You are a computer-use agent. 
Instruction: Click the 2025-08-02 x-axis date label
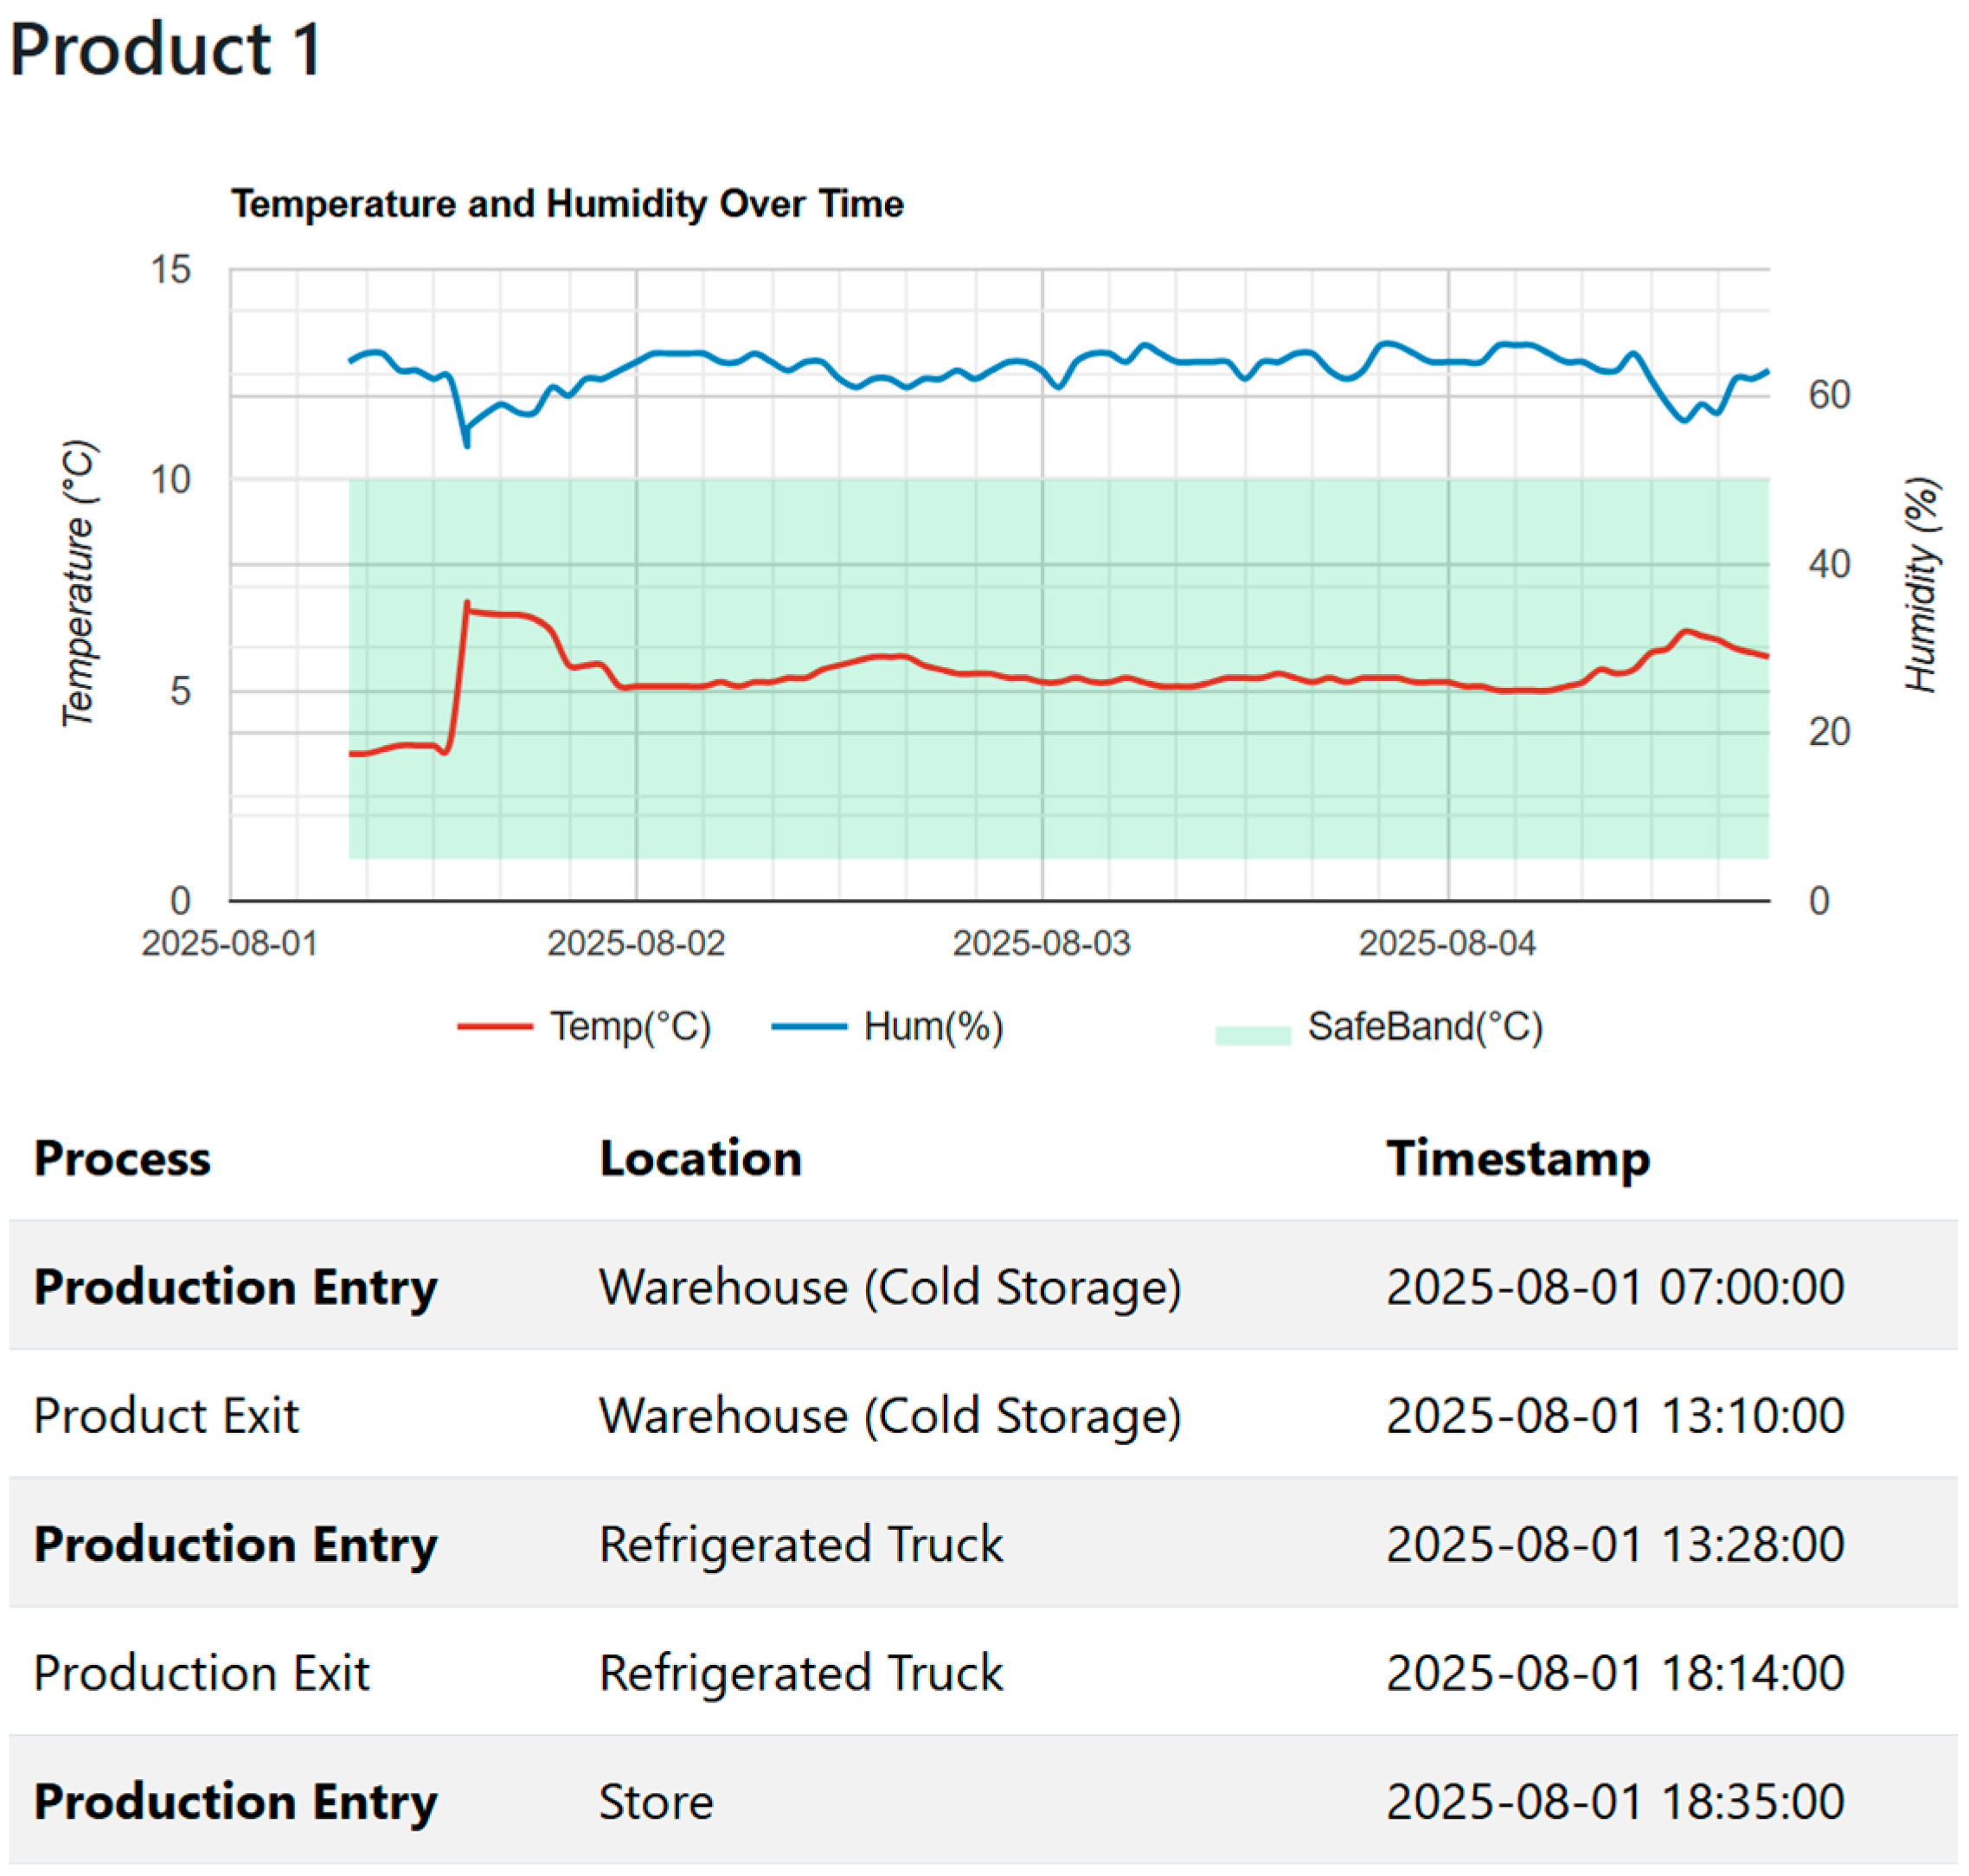click(x=635, y=943)
